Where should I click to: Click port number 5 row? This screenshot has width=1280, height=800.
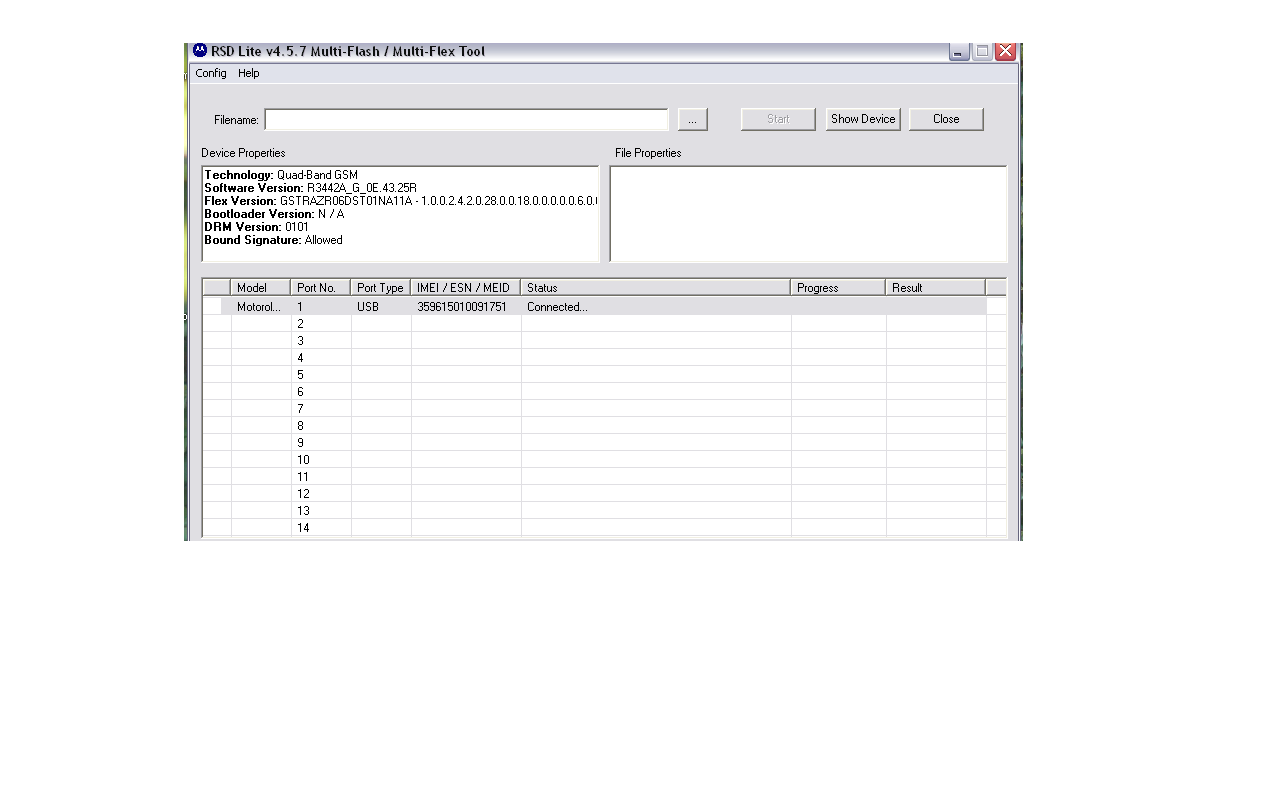(604, 375)
